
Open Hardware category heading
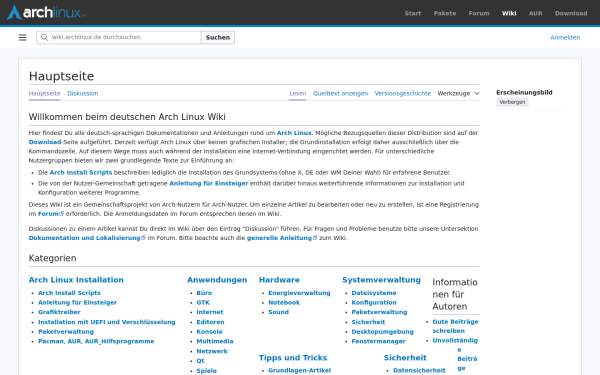[x=279, y=280]
